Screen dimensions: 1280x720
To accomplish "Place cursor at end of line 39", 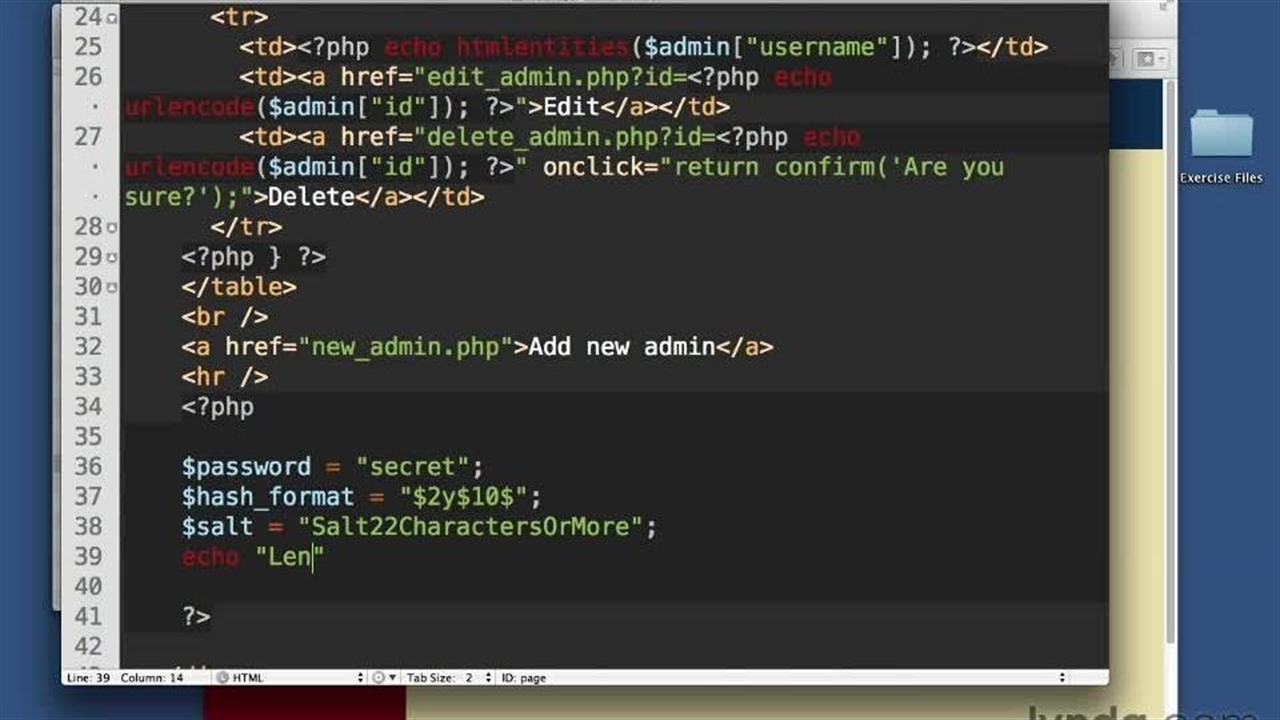I will coord(326,557).
